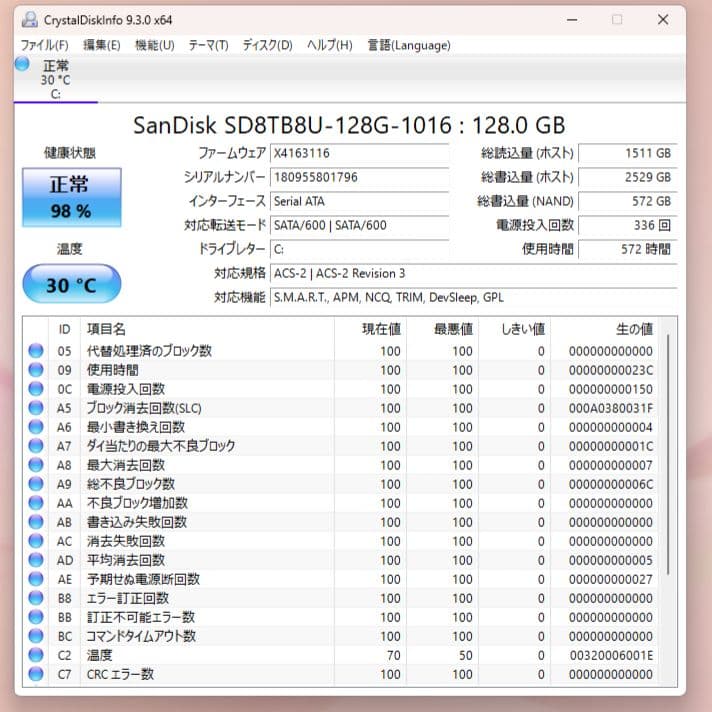Screen dimensions: 712x712
Task: Click the status circle for row B8
Action: tap(36, 598)
